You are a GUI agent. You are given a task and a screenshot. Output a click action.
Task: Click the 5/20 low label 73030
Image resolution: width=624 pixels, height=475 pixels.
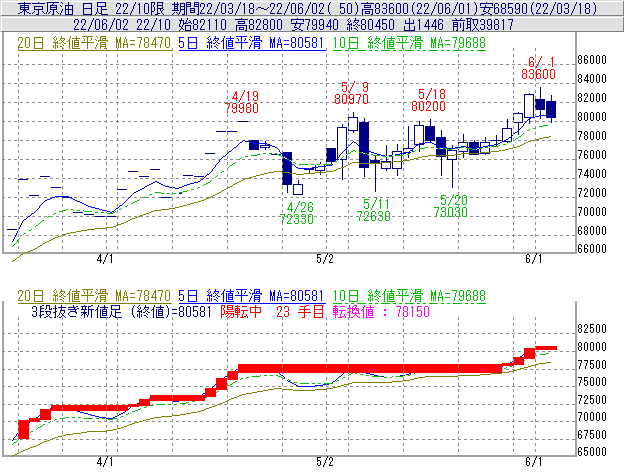click(x=450, y=212)
